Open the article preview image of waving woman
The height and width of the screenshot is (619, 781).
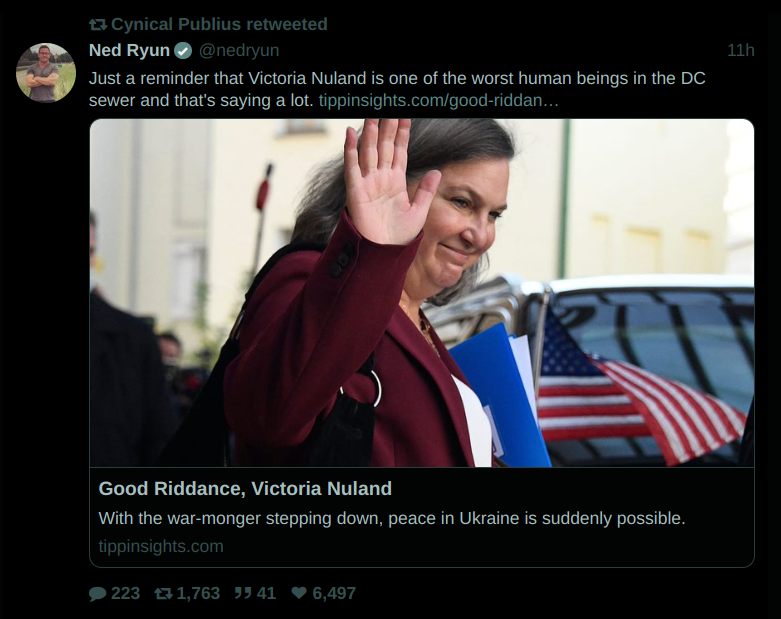click(421, 293)
